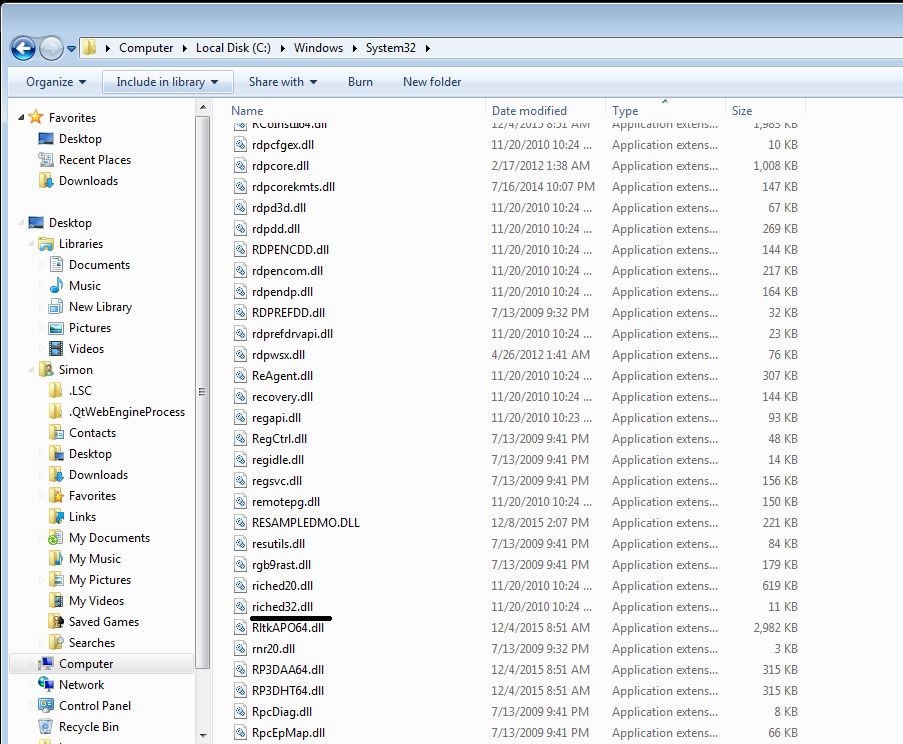The width and height of the screenshot is (903, 744).
Task: Click the Burn toolbar button
Action: 360,82
